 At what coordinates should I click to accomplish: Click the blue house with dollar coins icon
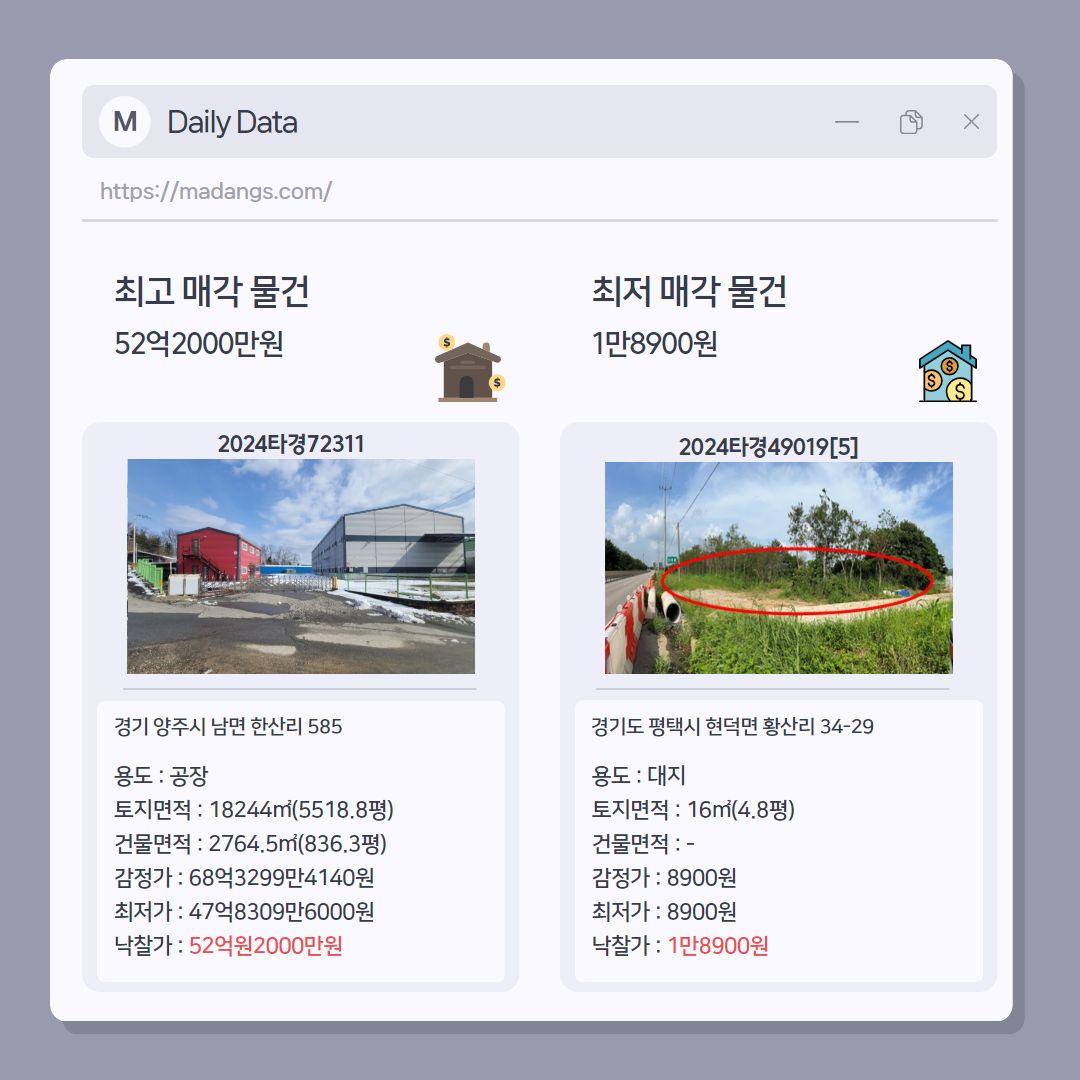tap(948, 371)
